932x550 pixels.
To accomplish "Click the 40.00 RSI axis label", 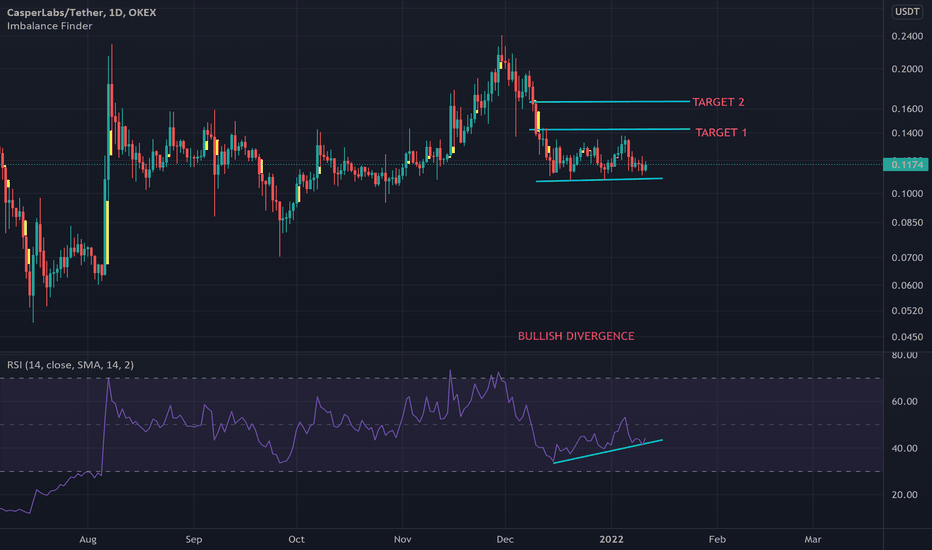I will (x=905, y=449).
